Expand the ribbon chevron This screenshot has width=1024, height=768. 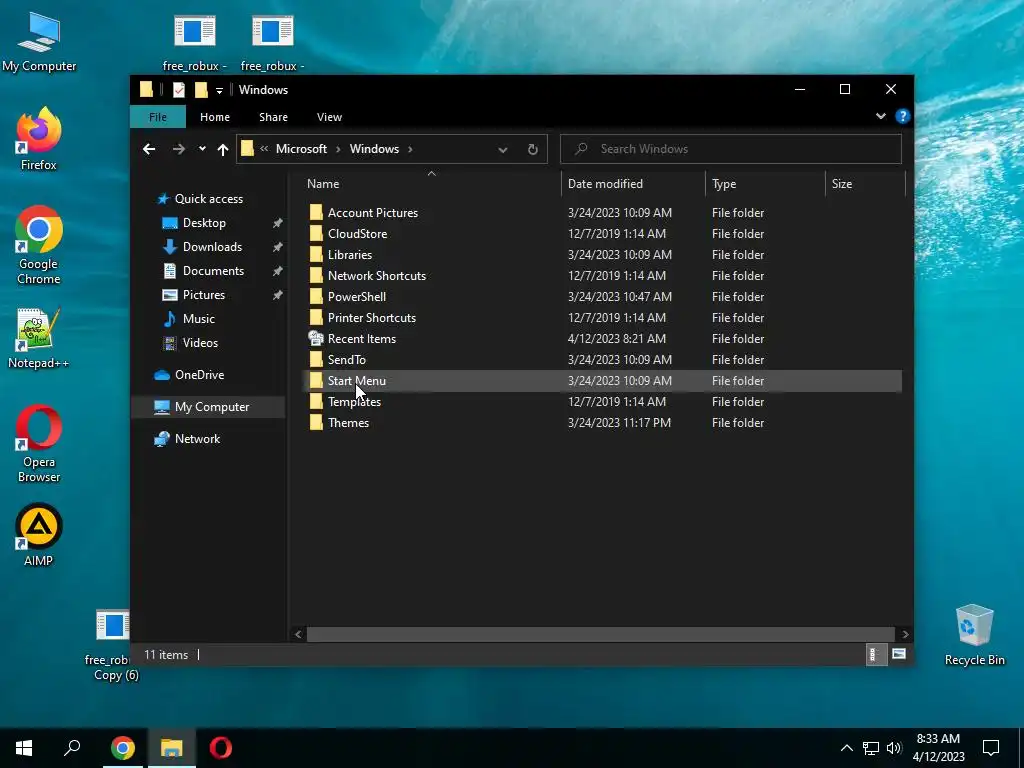click(880, 116)
